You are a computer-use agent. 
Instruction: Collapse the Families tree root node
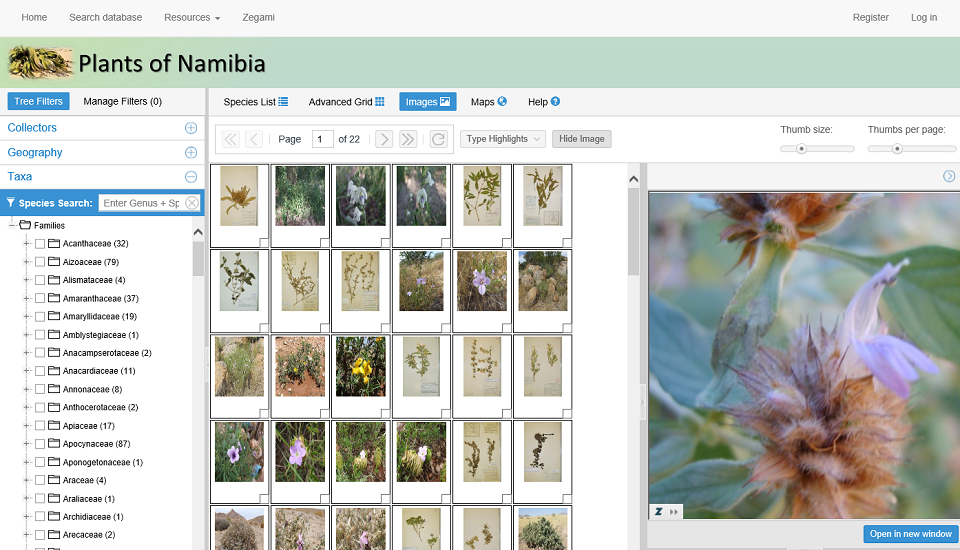12,225
